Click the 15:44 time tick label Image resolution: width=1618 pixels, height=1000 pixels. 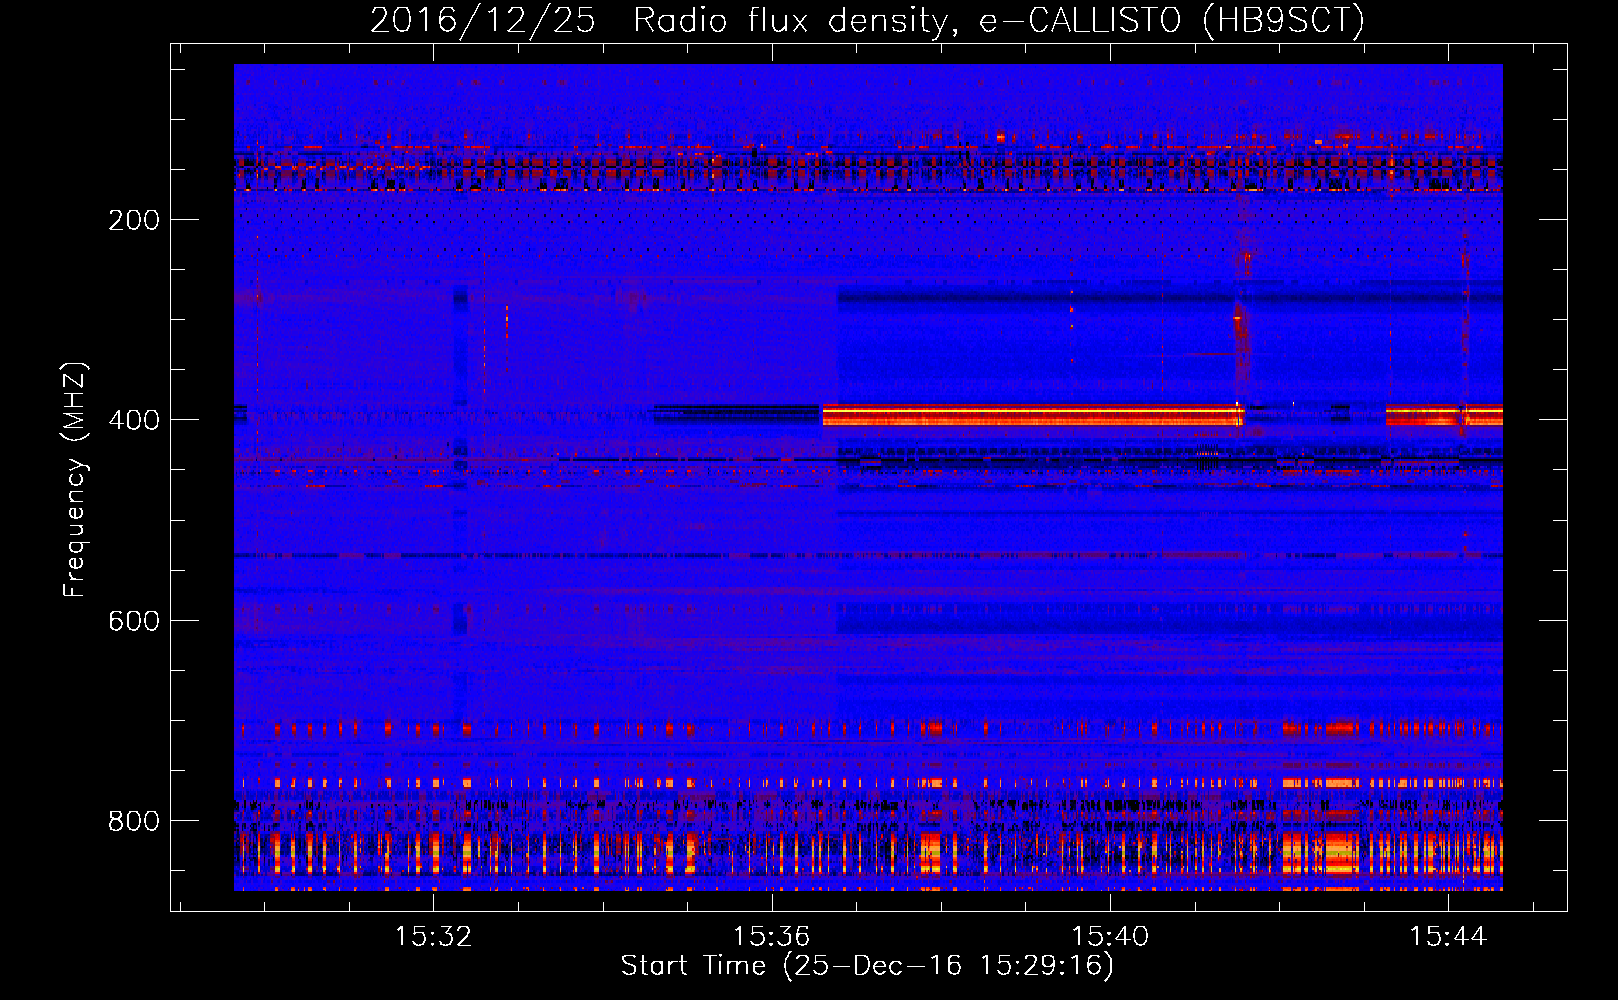[x=1448, y=937]
